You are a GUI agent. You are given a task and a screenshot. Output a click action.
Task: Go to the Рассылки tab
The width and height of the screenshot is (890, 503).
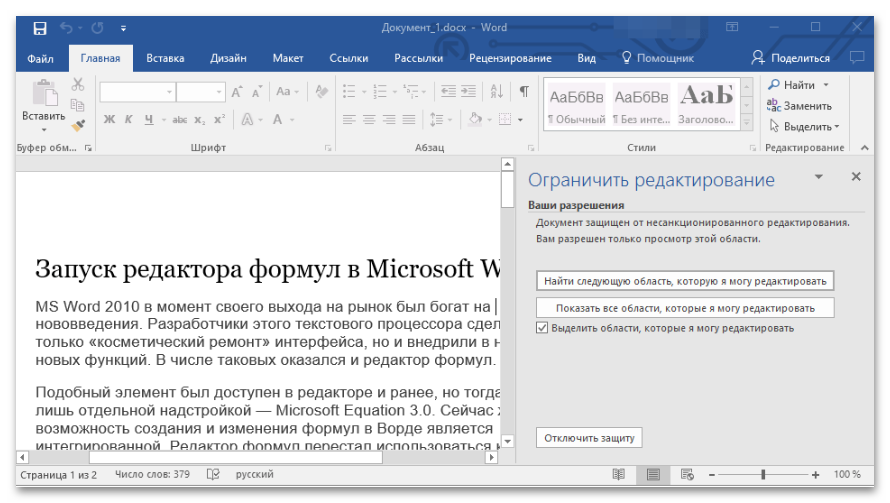pos(418,58)
